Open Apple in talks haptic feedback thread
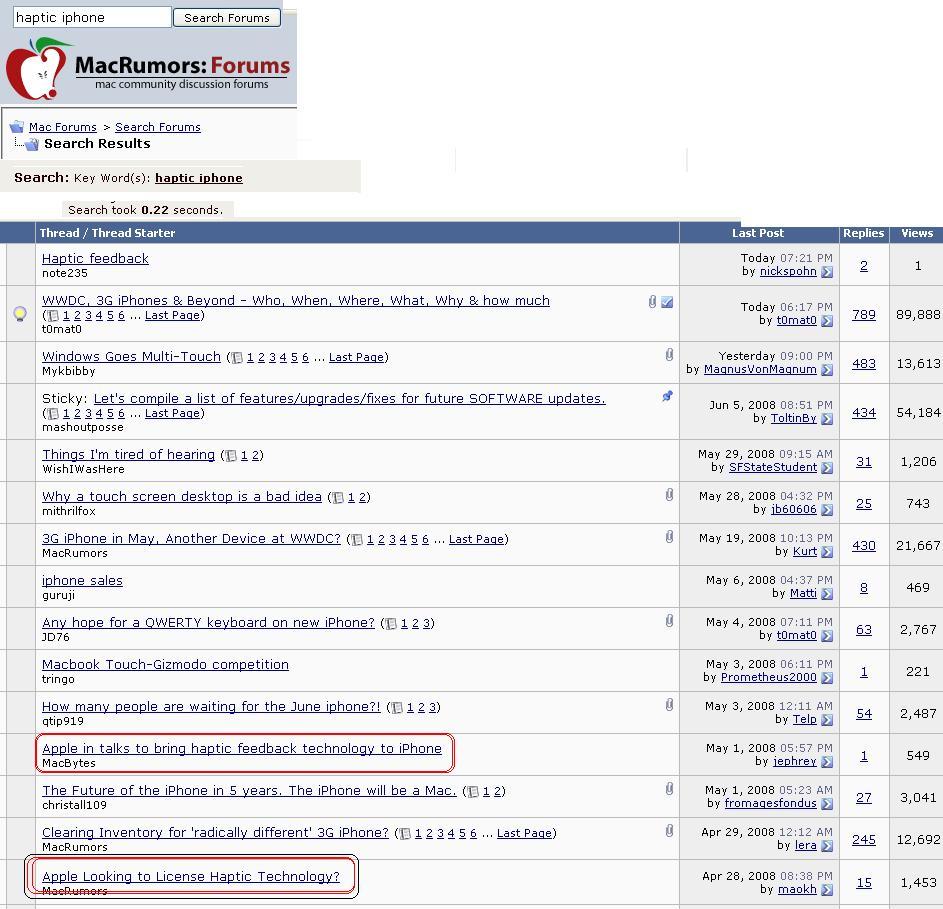The image size is (943, 909). coord(242,748)
